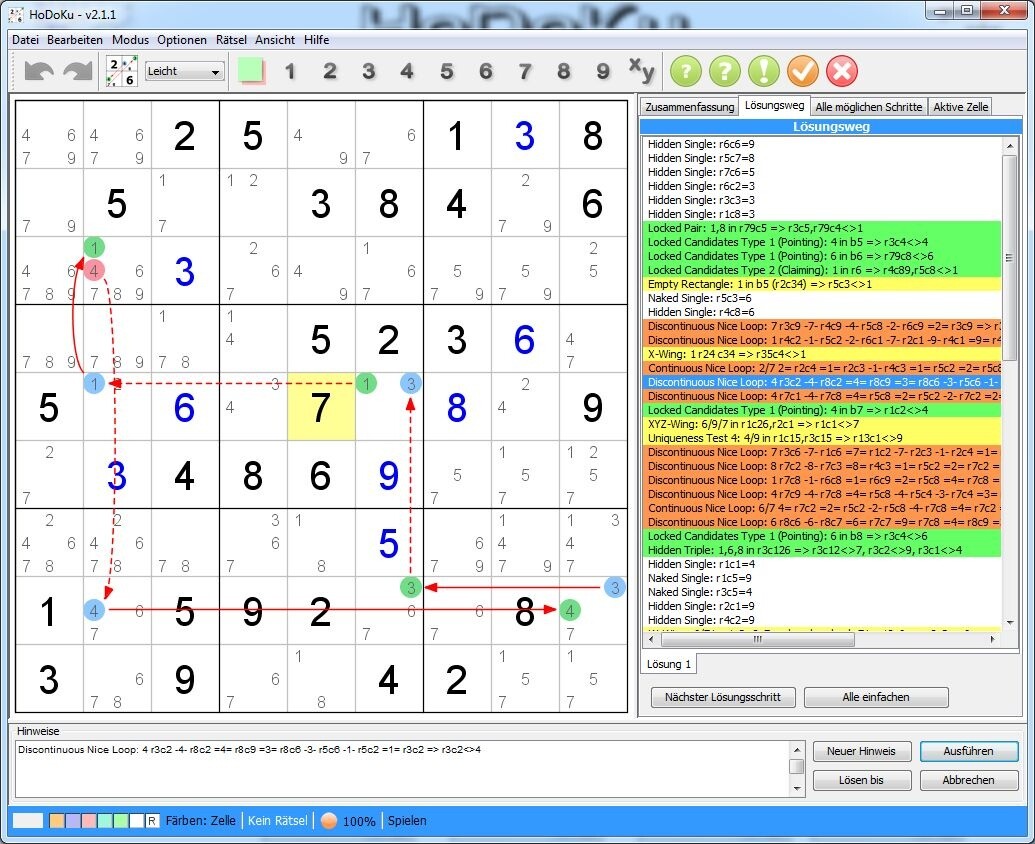Viewport: 1035px width, 844px height.
Task: Toggle the digit 5 candidate filter
Action: 446,70
